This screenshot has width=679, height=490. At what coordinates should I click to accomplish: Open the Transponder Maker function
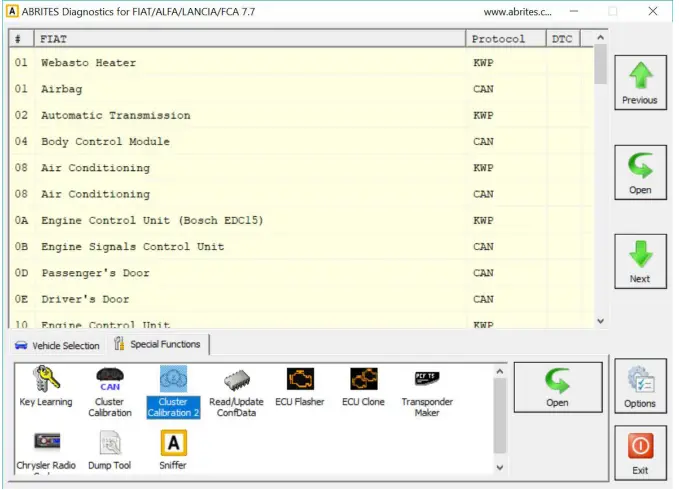click(427, 393)
